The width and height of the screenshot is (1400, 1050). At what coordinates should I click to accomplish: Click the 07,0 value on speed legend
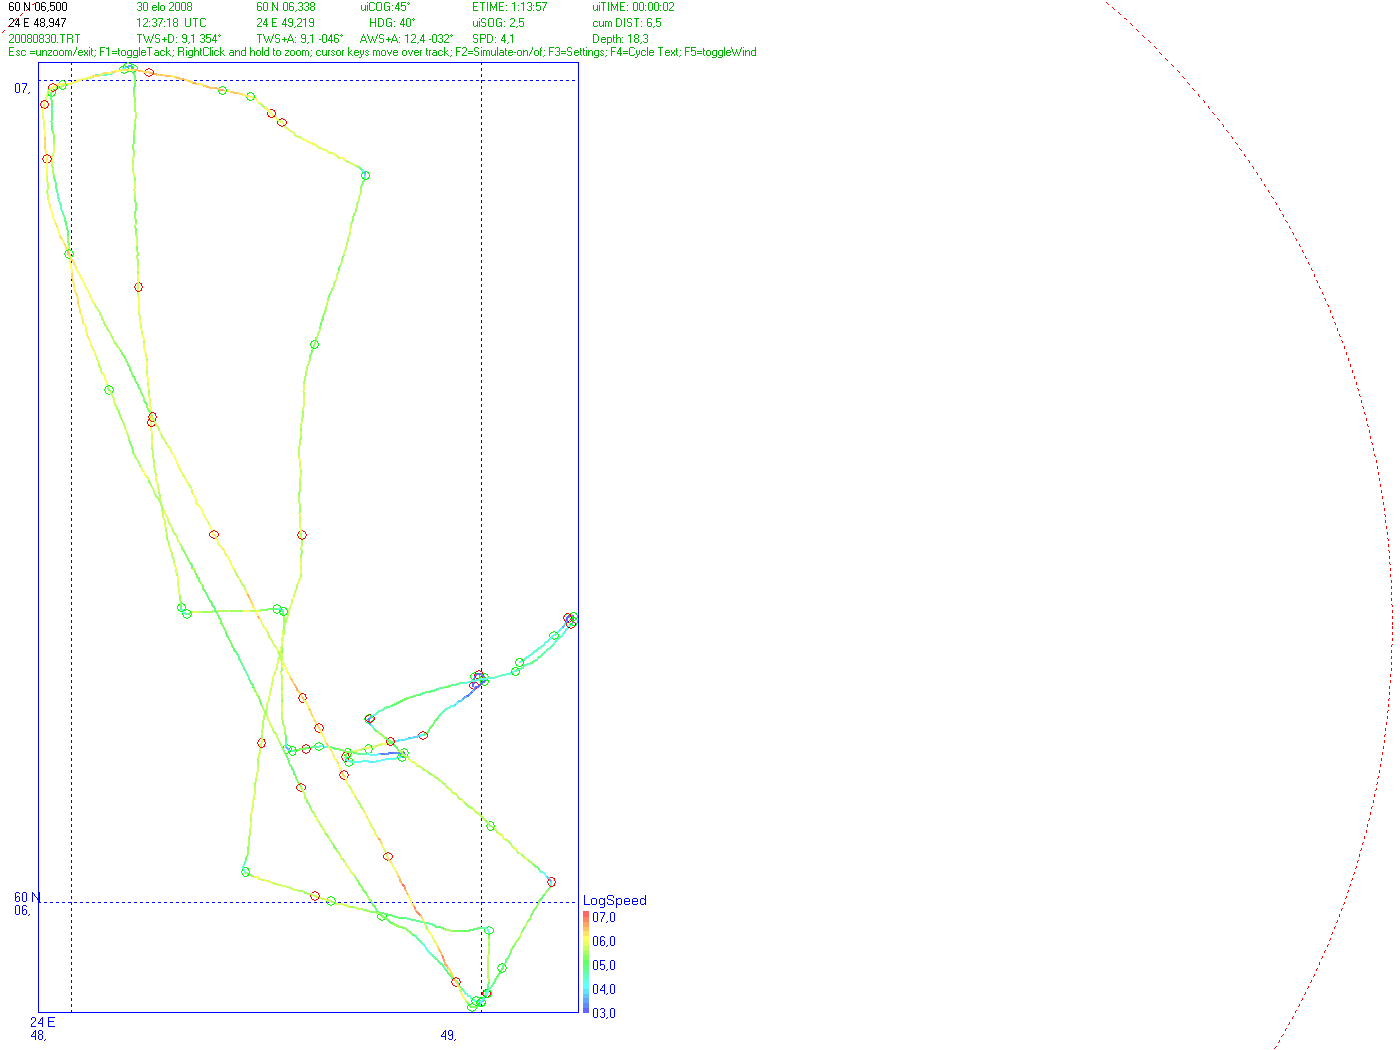click(x=604, y=918)
